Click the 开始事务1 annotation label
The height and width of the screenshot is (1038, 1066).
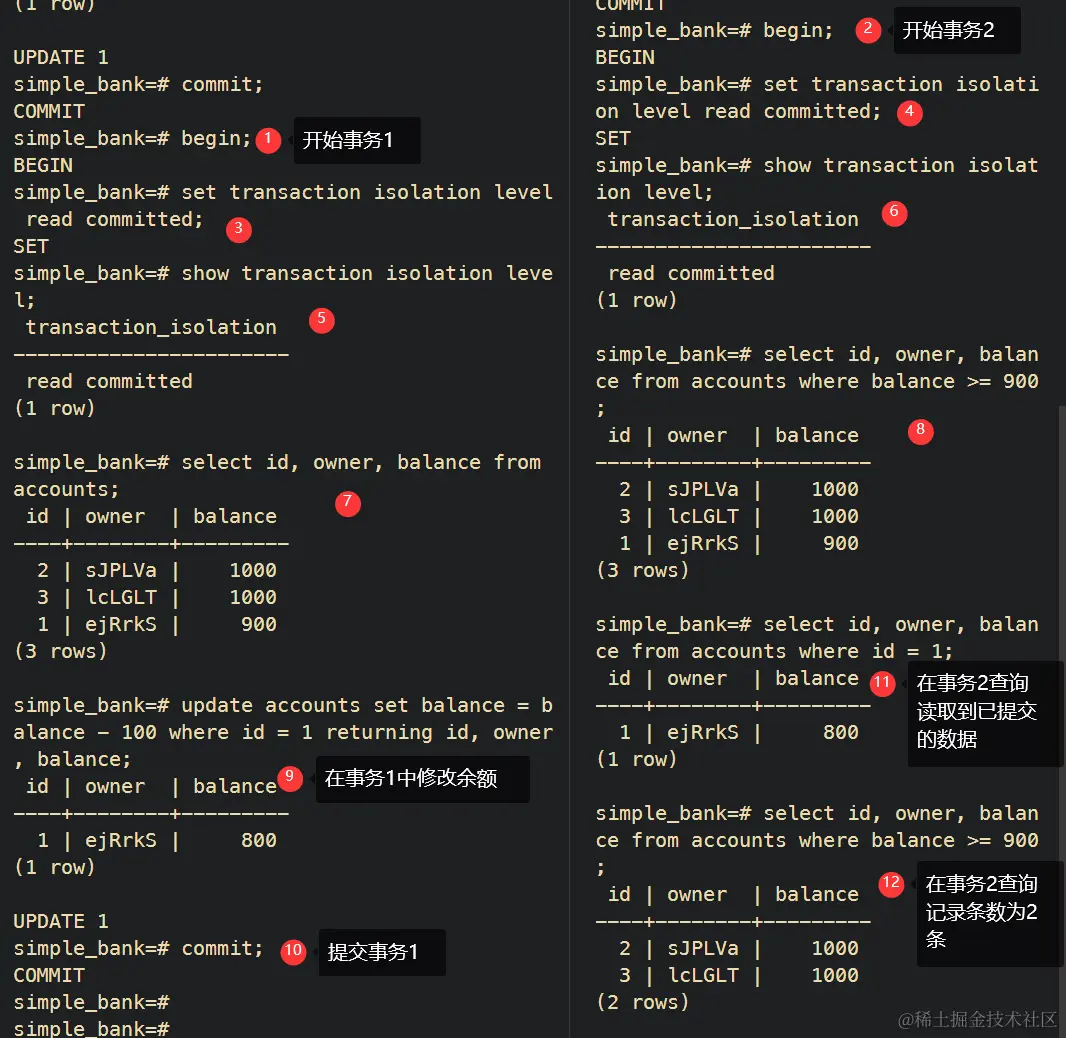point(357,140)
